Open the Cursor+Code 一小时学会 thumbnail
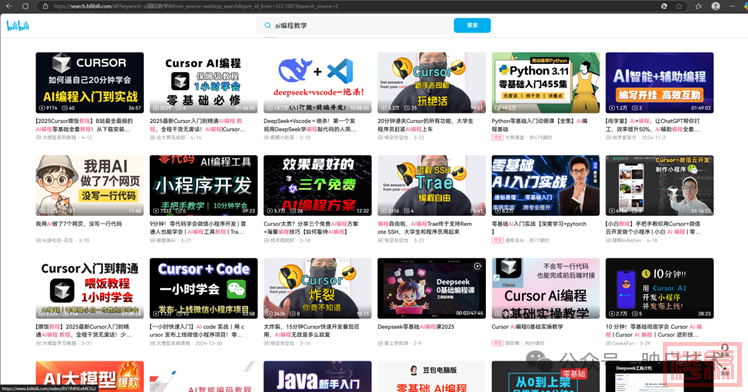 pyautogui.click(x=204, y=288)
